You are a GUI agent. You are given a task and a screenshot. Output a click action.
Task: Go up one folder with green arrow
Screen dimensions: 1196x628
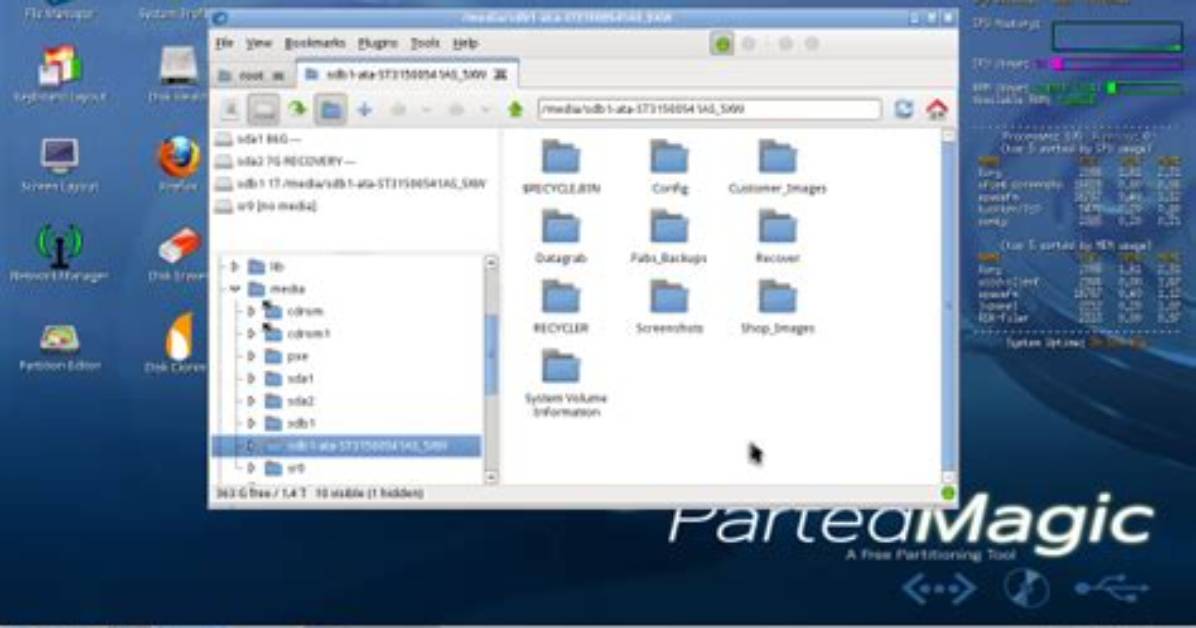[x=516, y=110]
